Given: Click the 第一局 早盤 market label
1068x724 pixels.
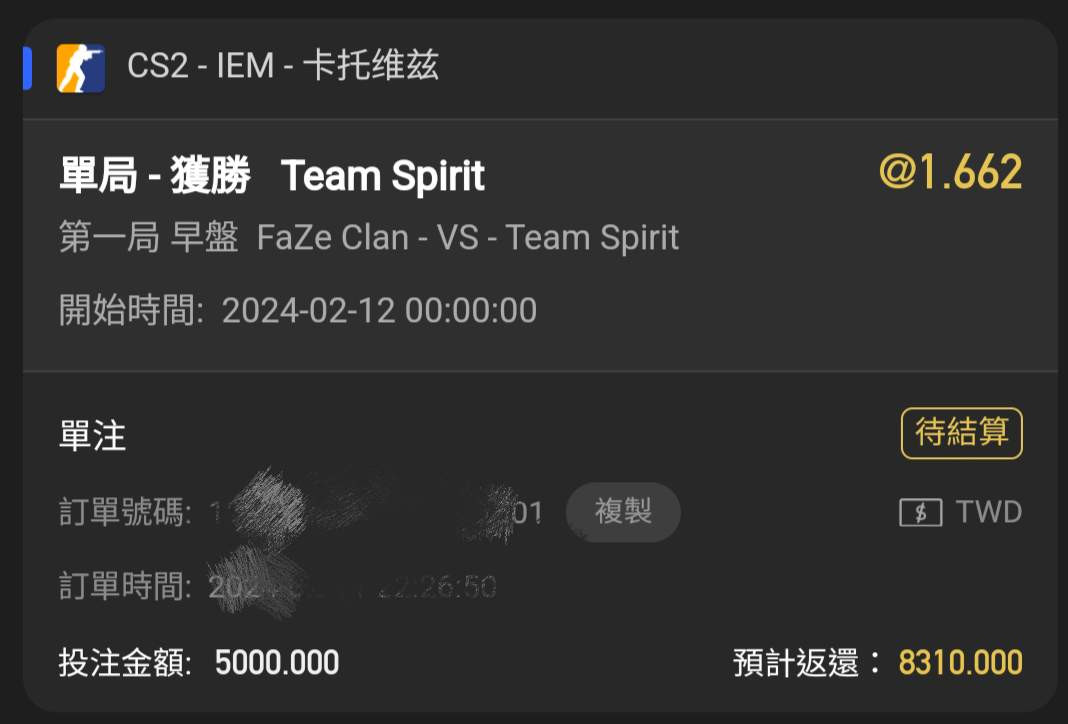Looking at the screenshot, I should (x=148, y=238).
